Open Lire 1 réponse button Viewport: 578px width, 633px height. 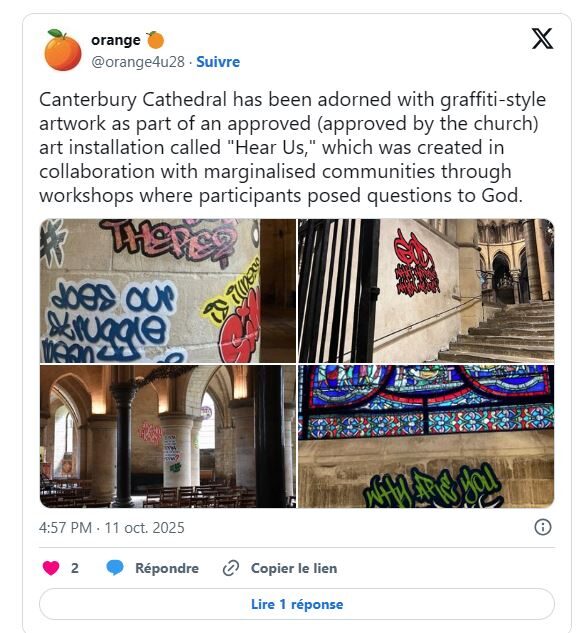297,604
